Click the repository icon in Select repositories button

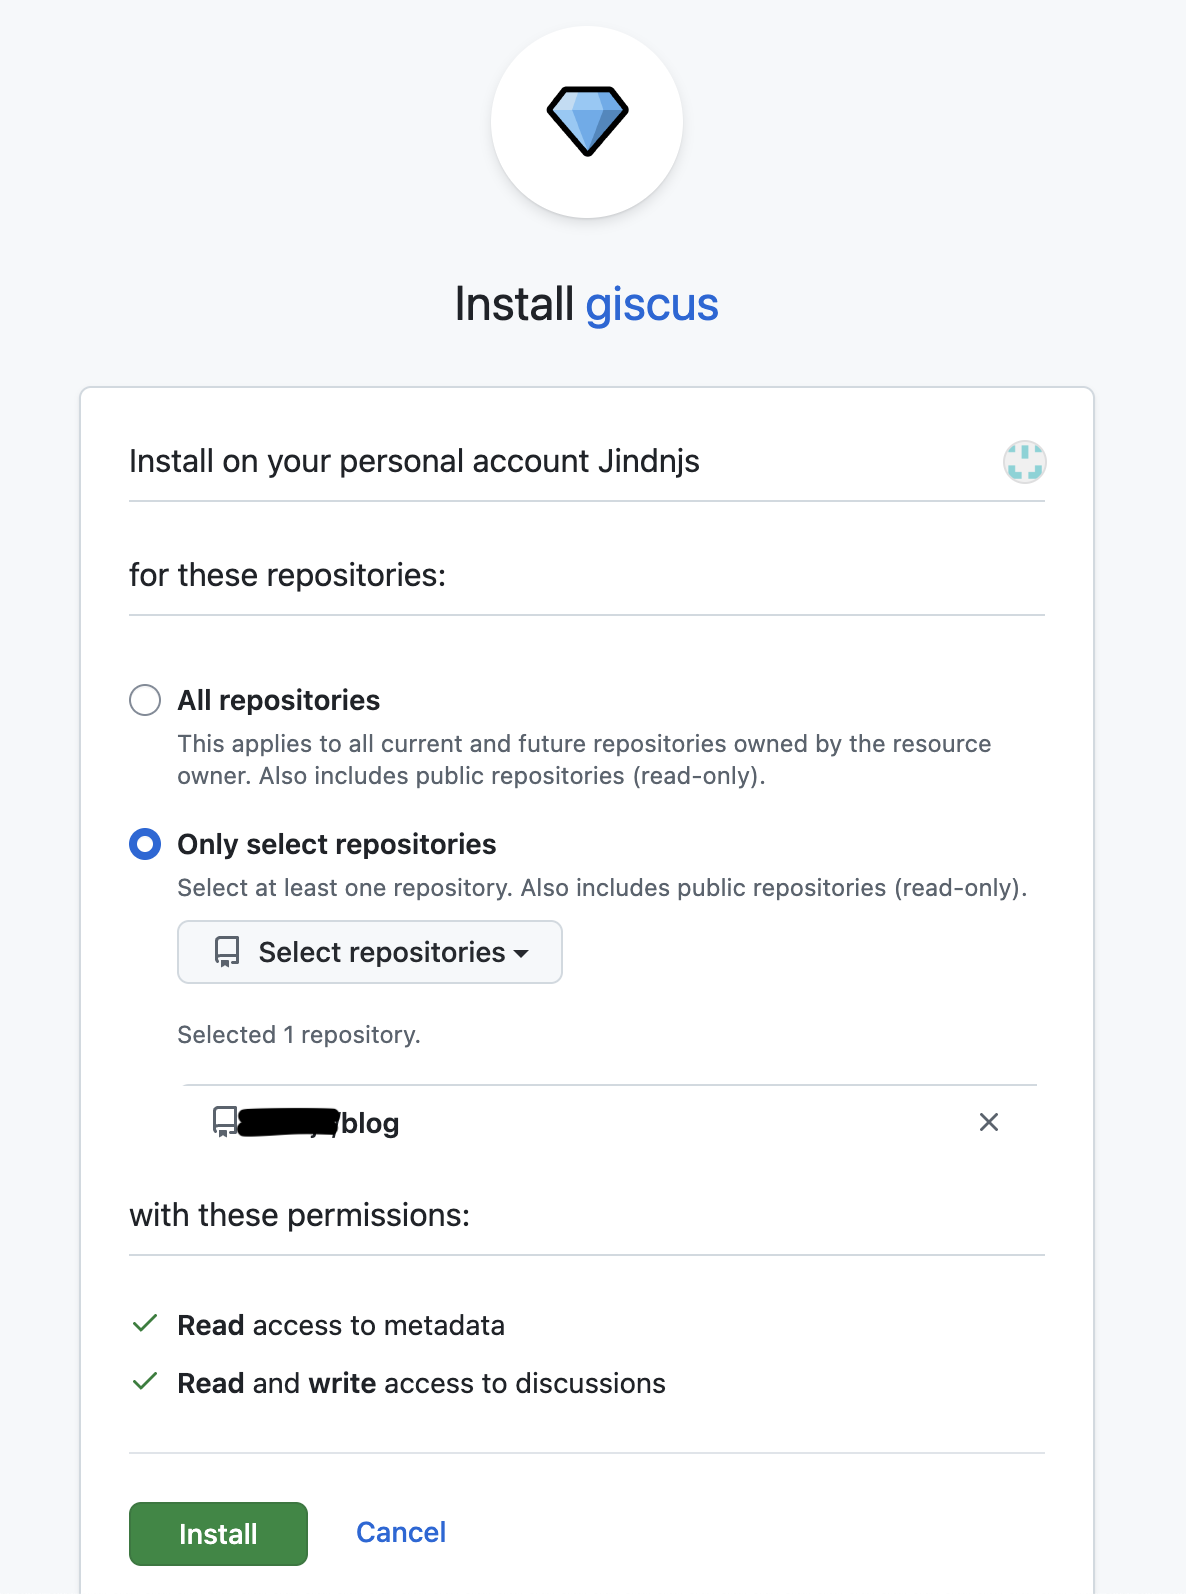point(227,952)
